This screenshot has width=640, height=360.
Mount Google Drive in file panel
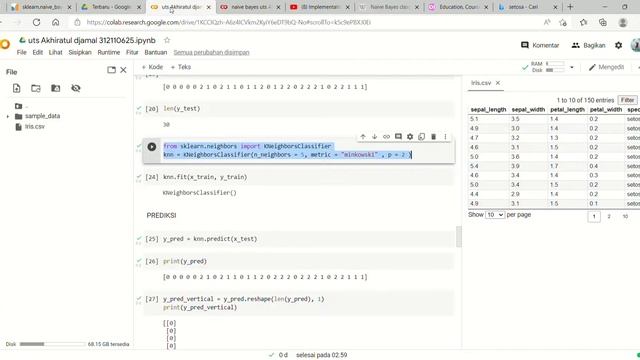click(x=56, y=88)
